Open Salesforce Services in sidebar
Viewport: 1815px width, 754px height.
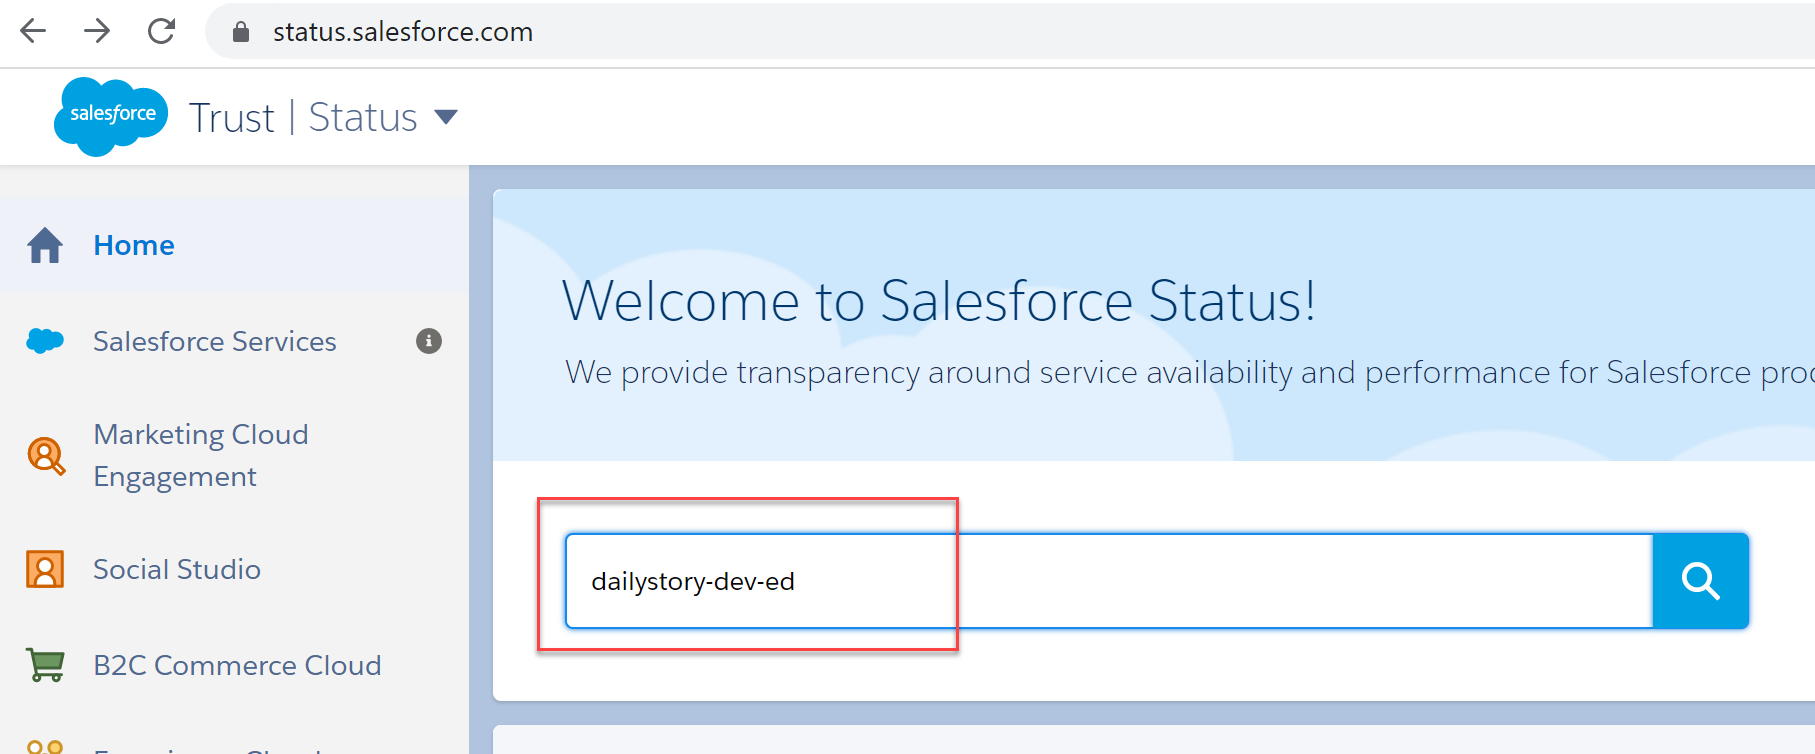click(215, 341)
